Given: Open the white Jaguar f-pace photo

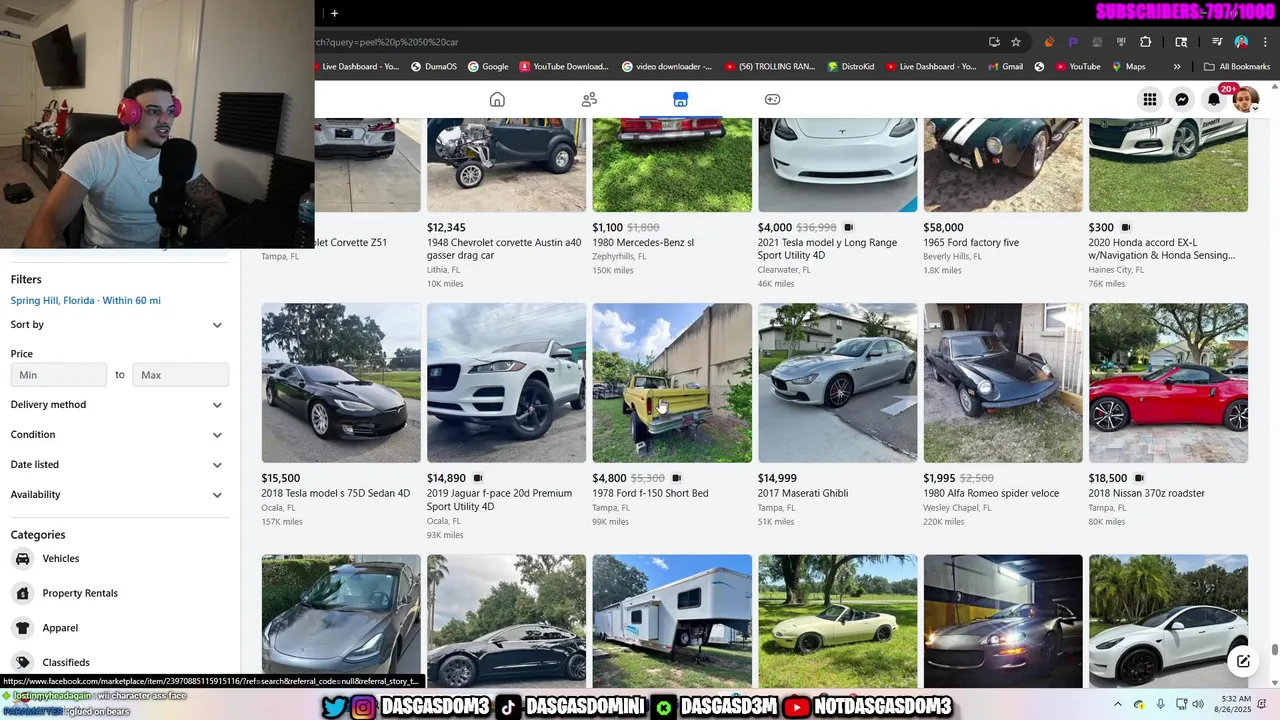Looking at the screenshot, I should [x=507, y=383].
